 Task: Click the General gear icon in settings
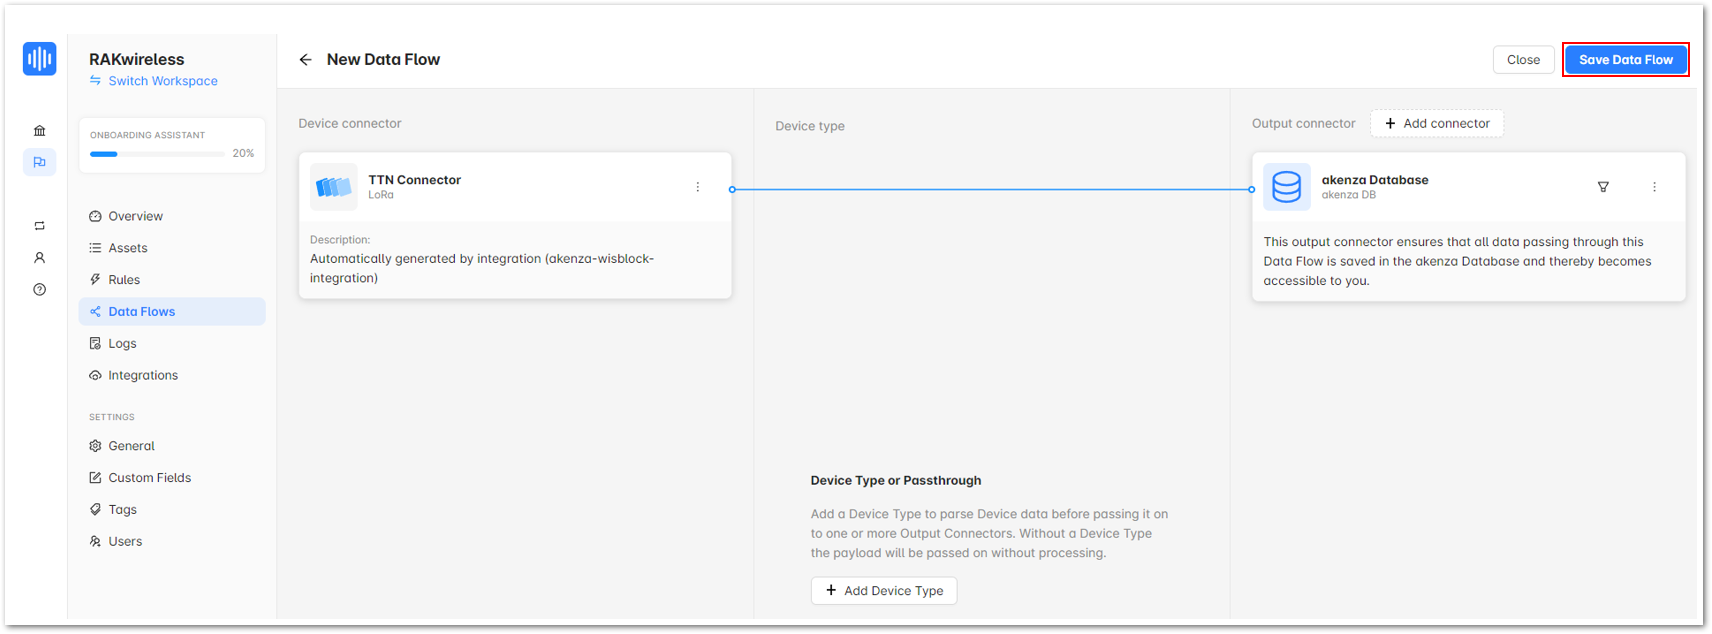click(x=95, y=446)
